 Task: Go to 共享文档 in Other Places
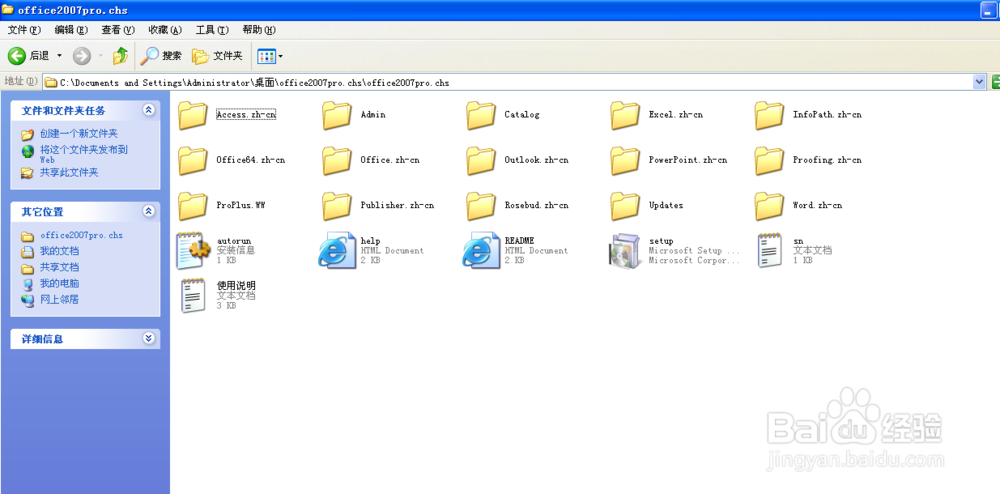click(50, 267)
